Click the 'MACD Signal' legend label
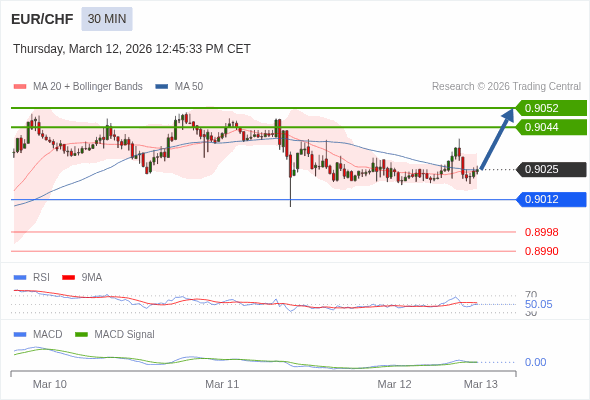Image resolution: width=590 pixels, height=400 pixels. click(125, 335)
